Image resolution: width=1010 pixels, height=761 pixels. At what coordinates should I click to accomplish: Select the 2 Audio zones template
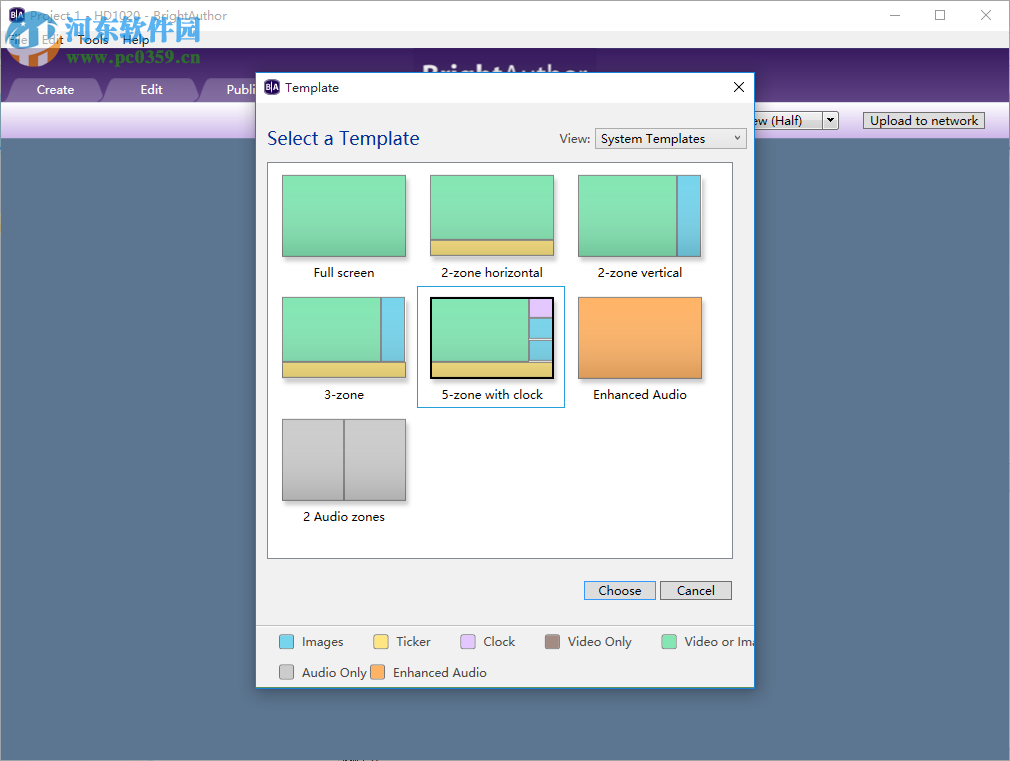coord(344,460)
